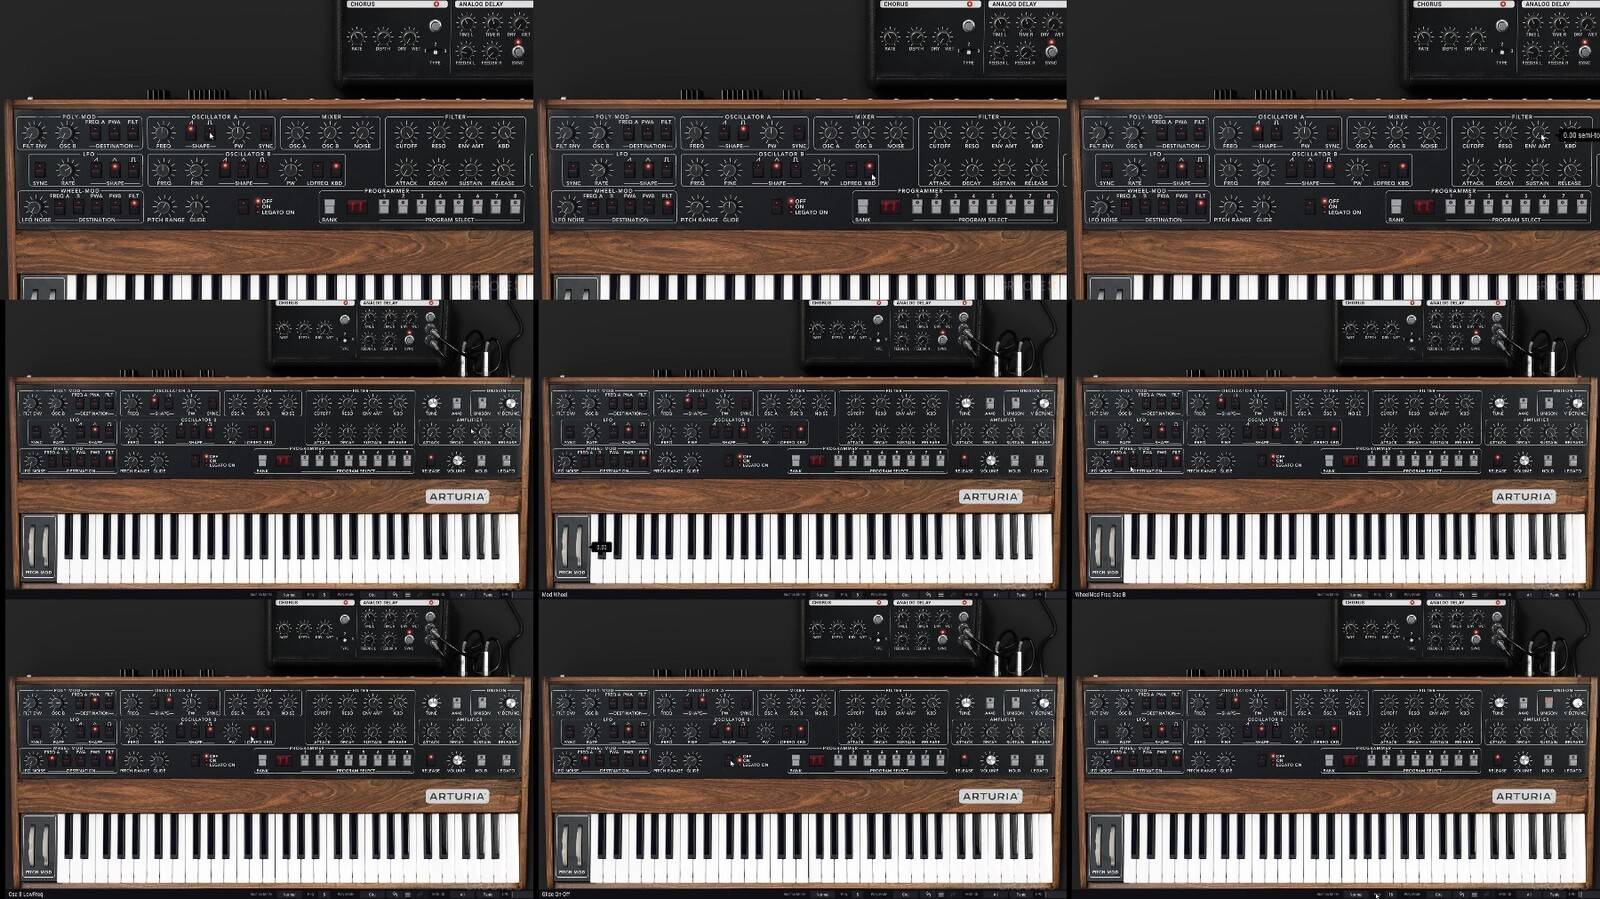Click 'WheelMod Freq Osc B' status text, middle-right frame

coord(1100,594)
